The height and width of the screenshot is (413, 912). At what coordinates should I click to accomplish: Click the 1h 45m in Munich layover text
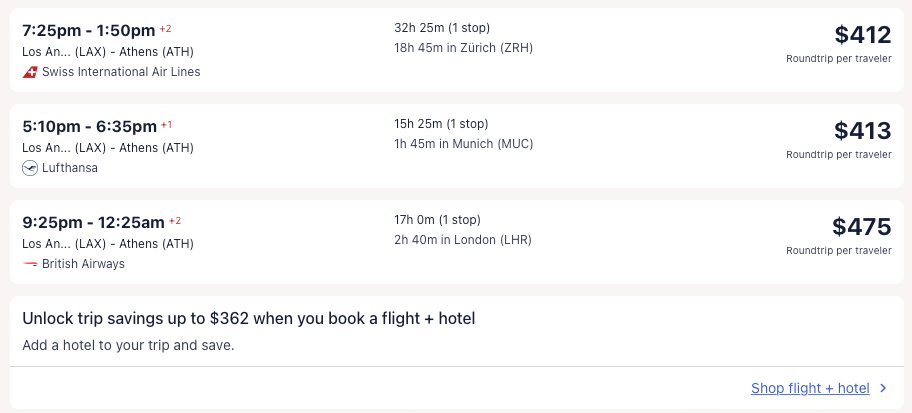[464, 144]
